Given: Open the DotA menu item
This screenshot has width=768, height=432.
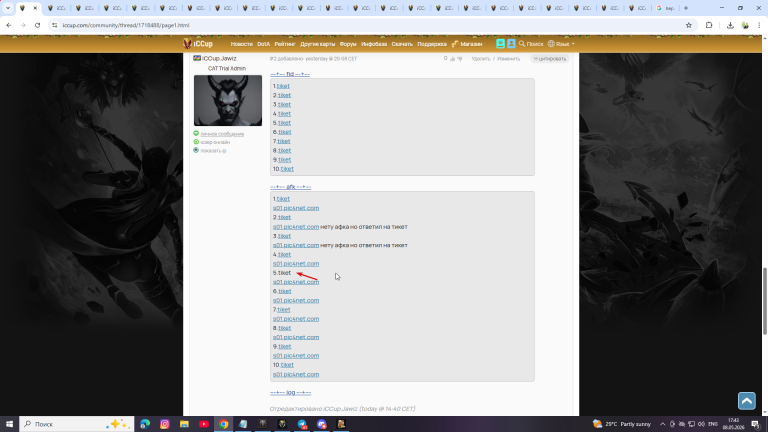Looking at the screenshot, I should (x=264, y=44).
